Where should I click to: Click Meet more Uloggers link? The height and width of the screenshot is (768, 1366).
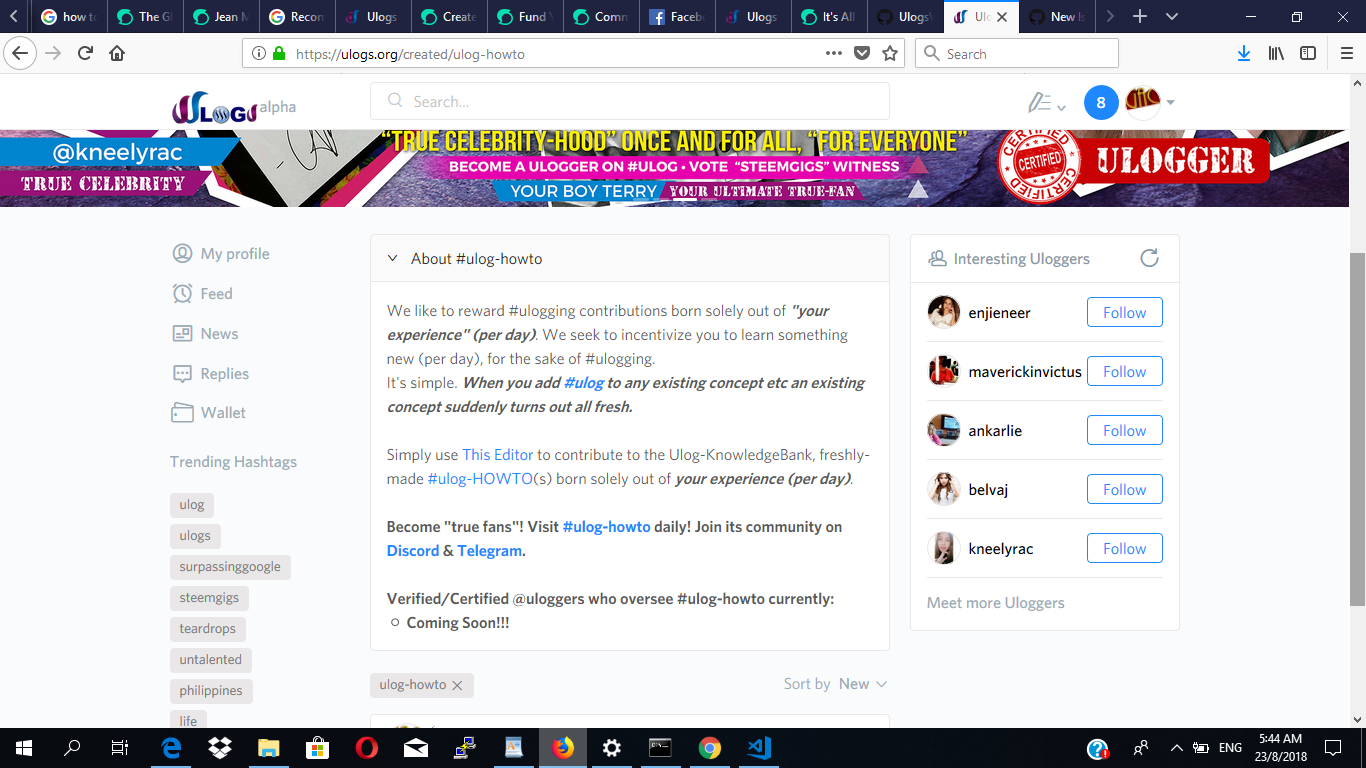click(x=995, y=603)
